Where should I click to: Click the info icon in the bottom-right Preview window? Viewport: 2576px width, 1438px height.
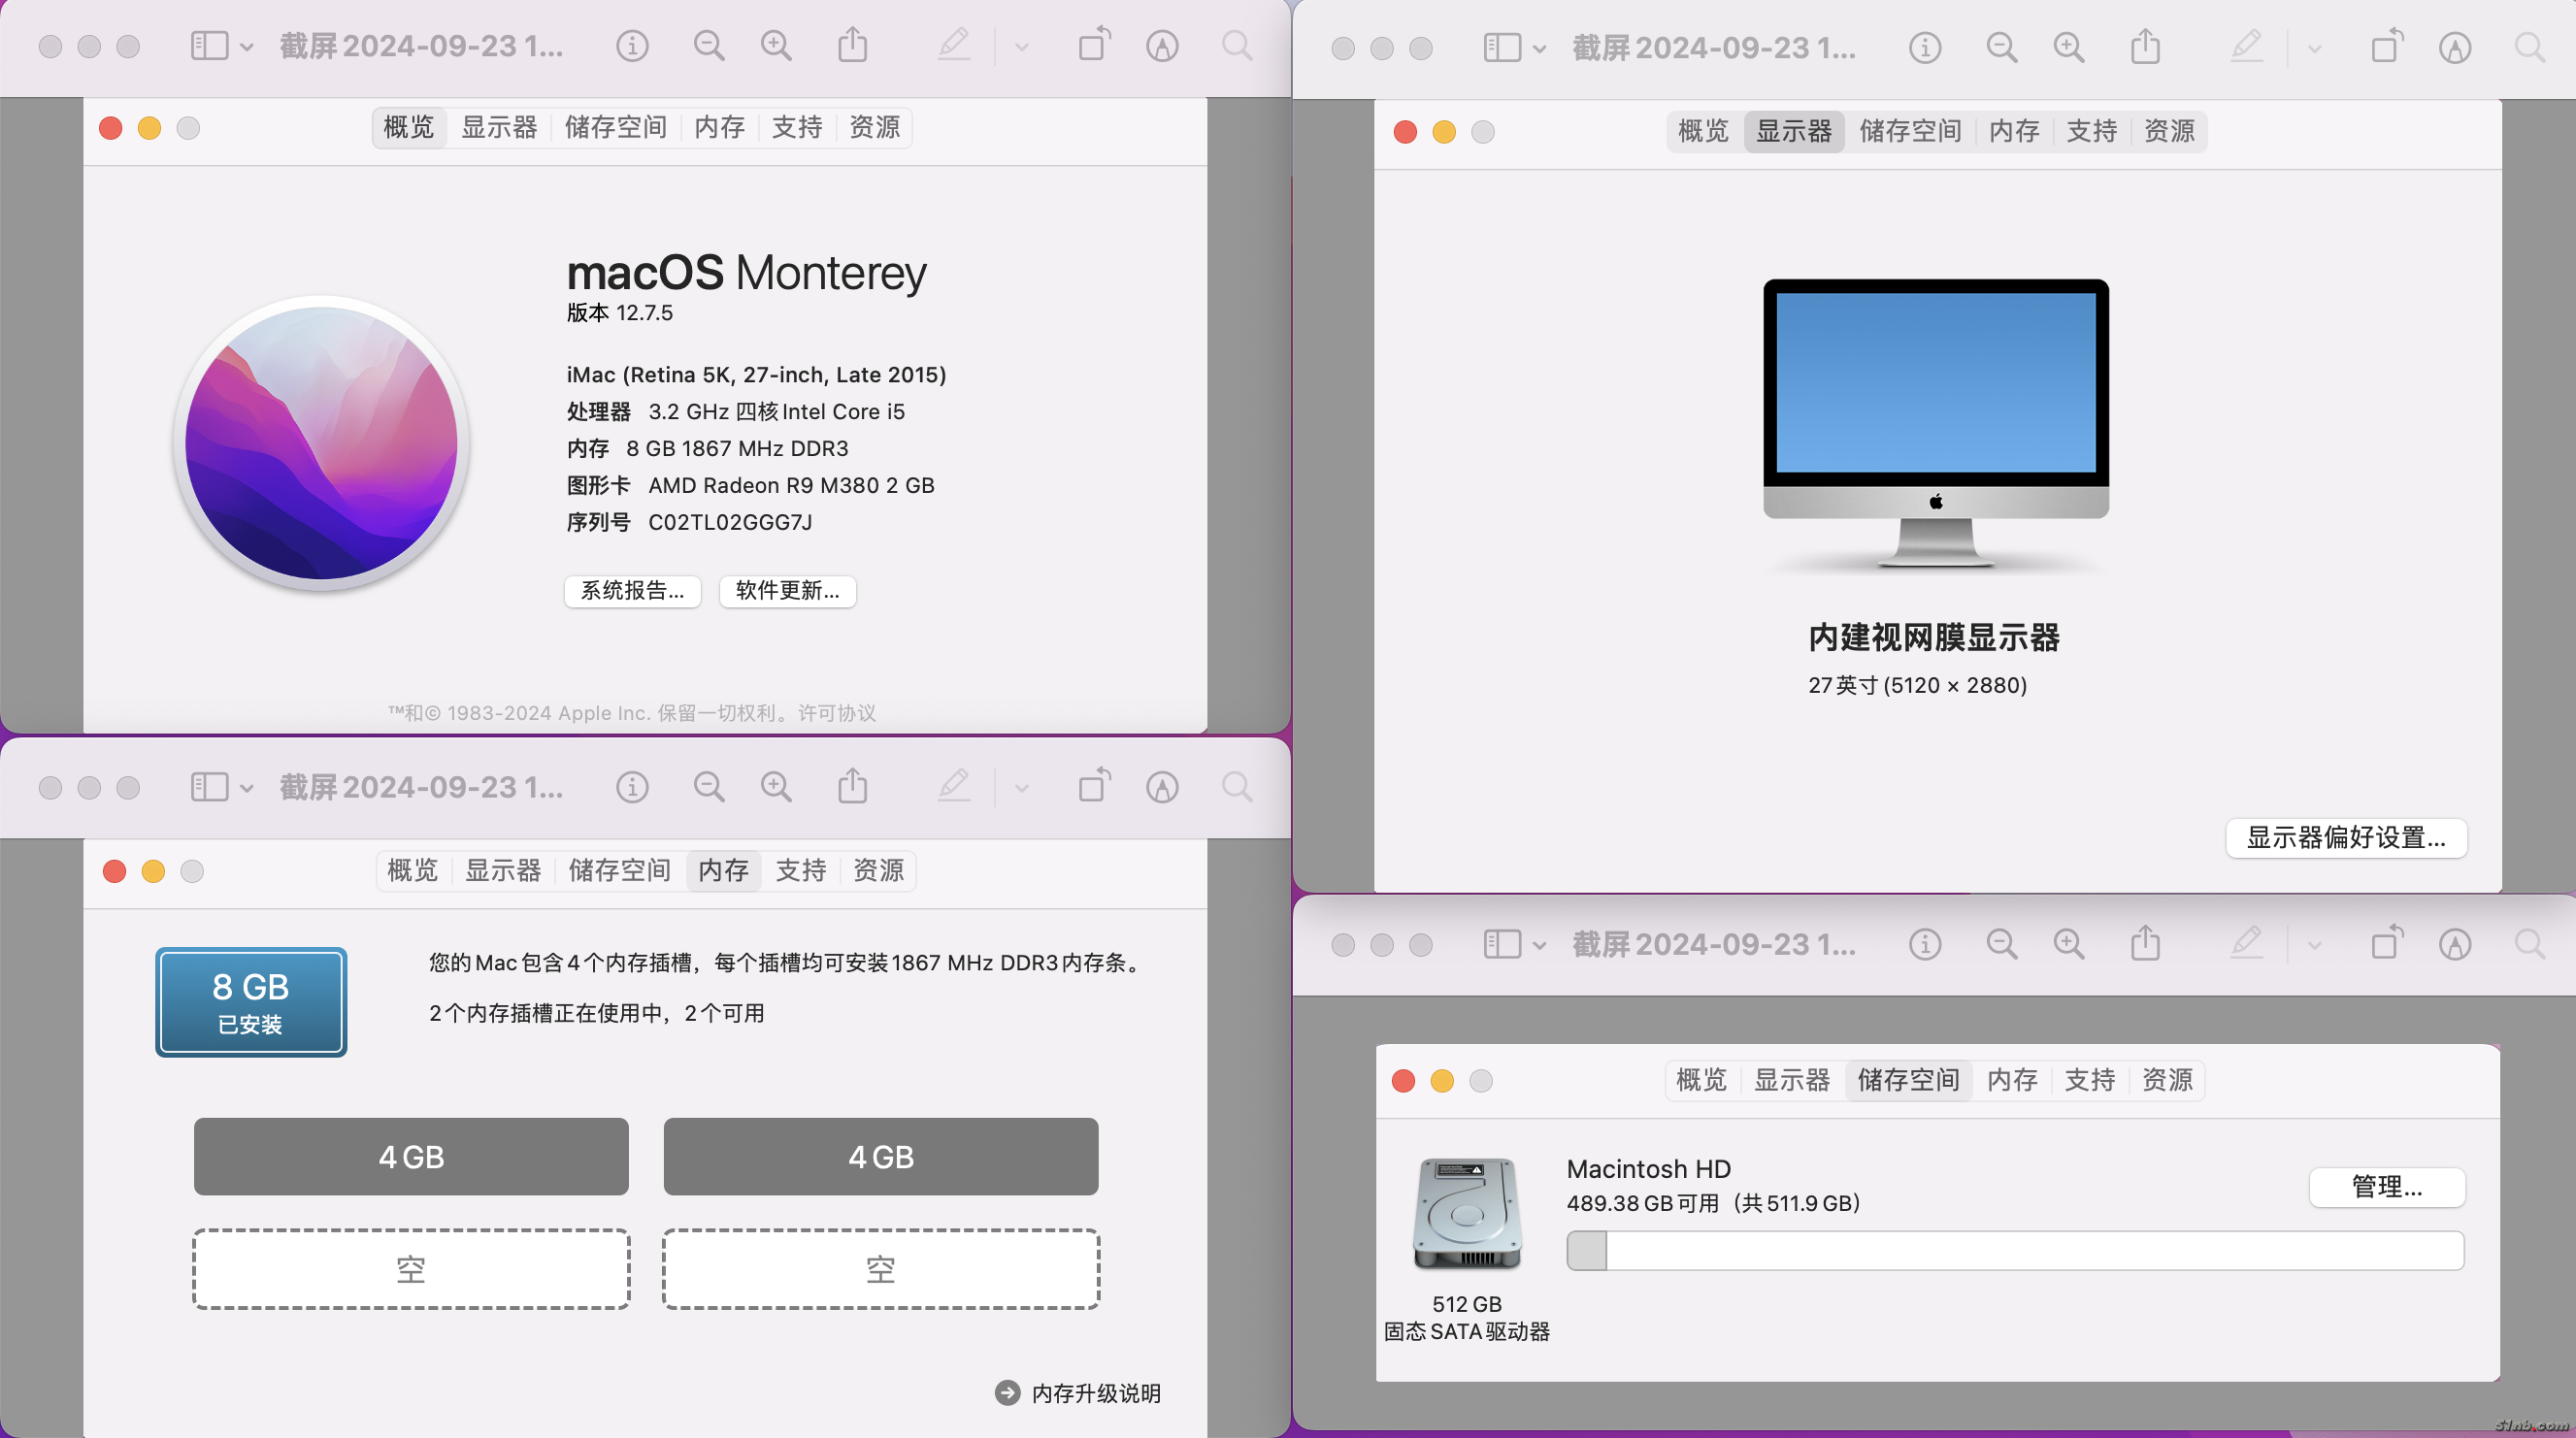[x=1924, y=945]
